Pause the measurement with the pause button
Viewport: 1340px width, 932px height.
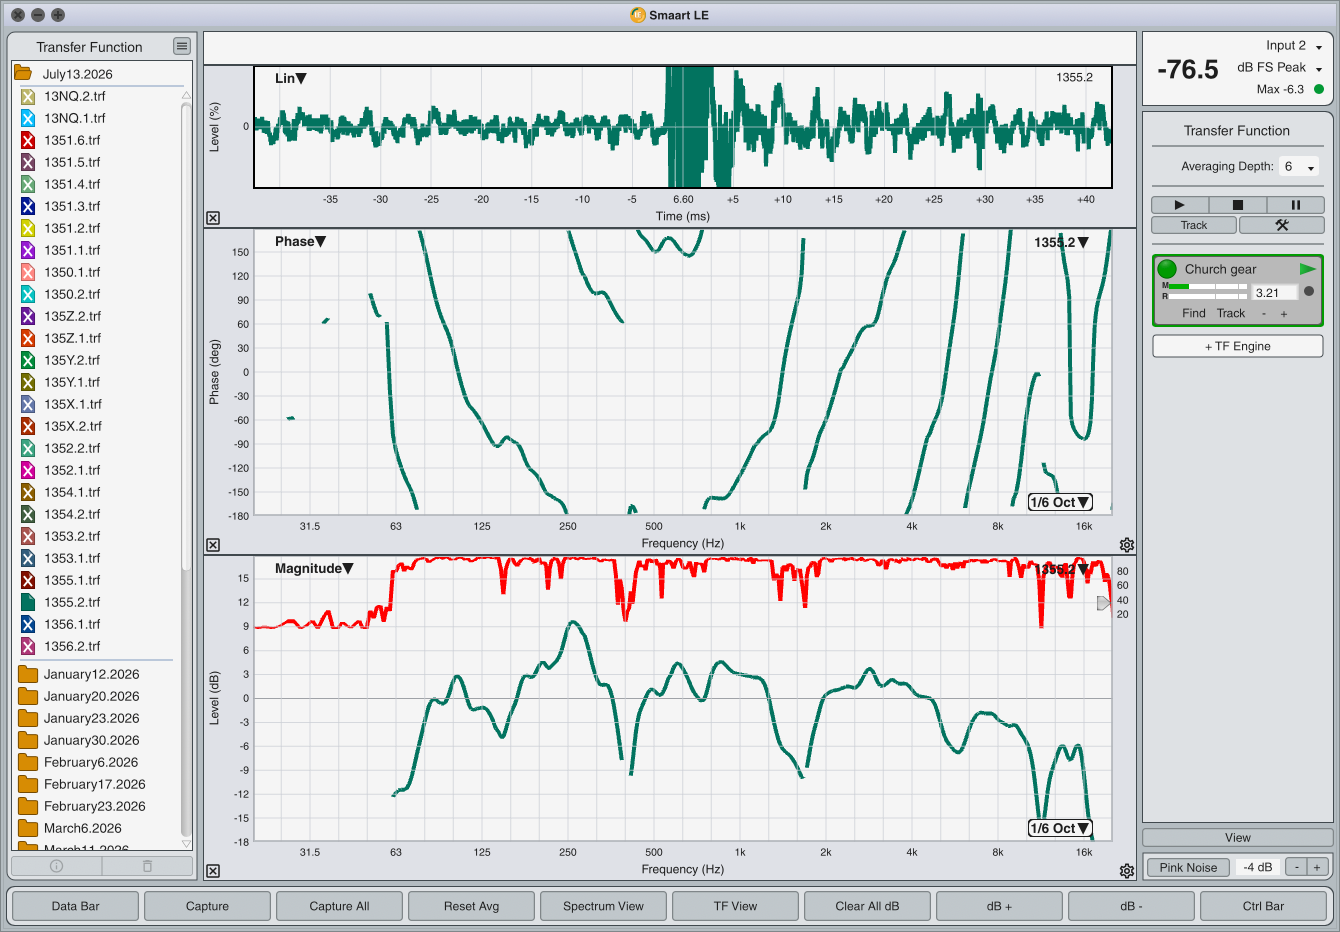point(1295,205)
